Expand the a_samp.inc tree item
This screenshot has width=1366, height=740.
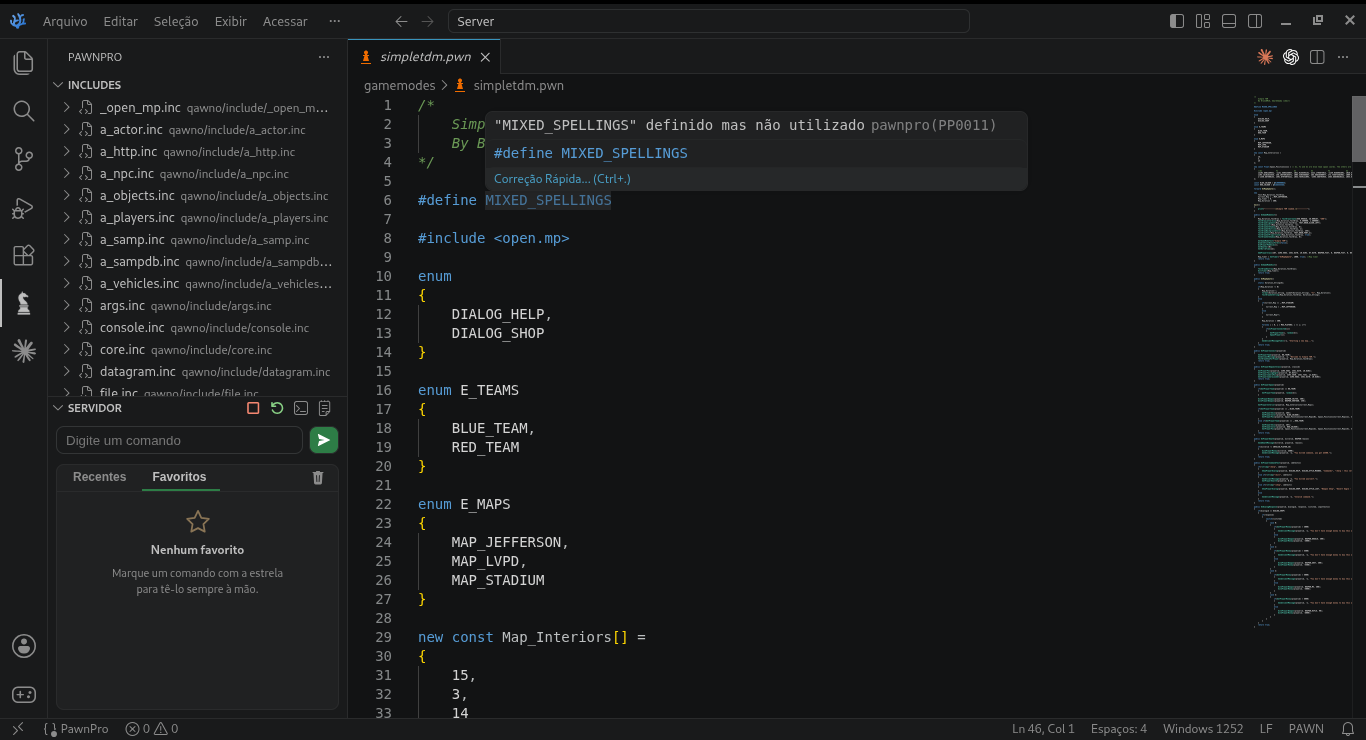click(67, 240)
